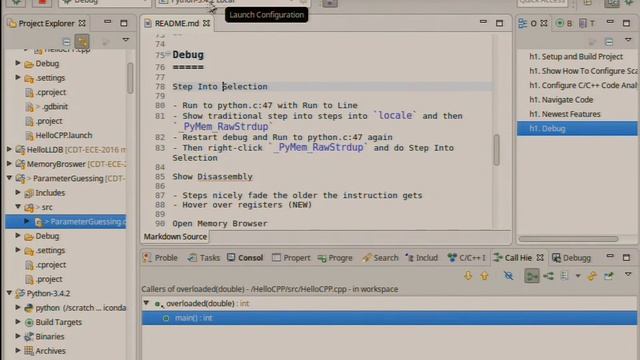Toggle Show Callees in Call Hierarchy

tap(549, 276)
